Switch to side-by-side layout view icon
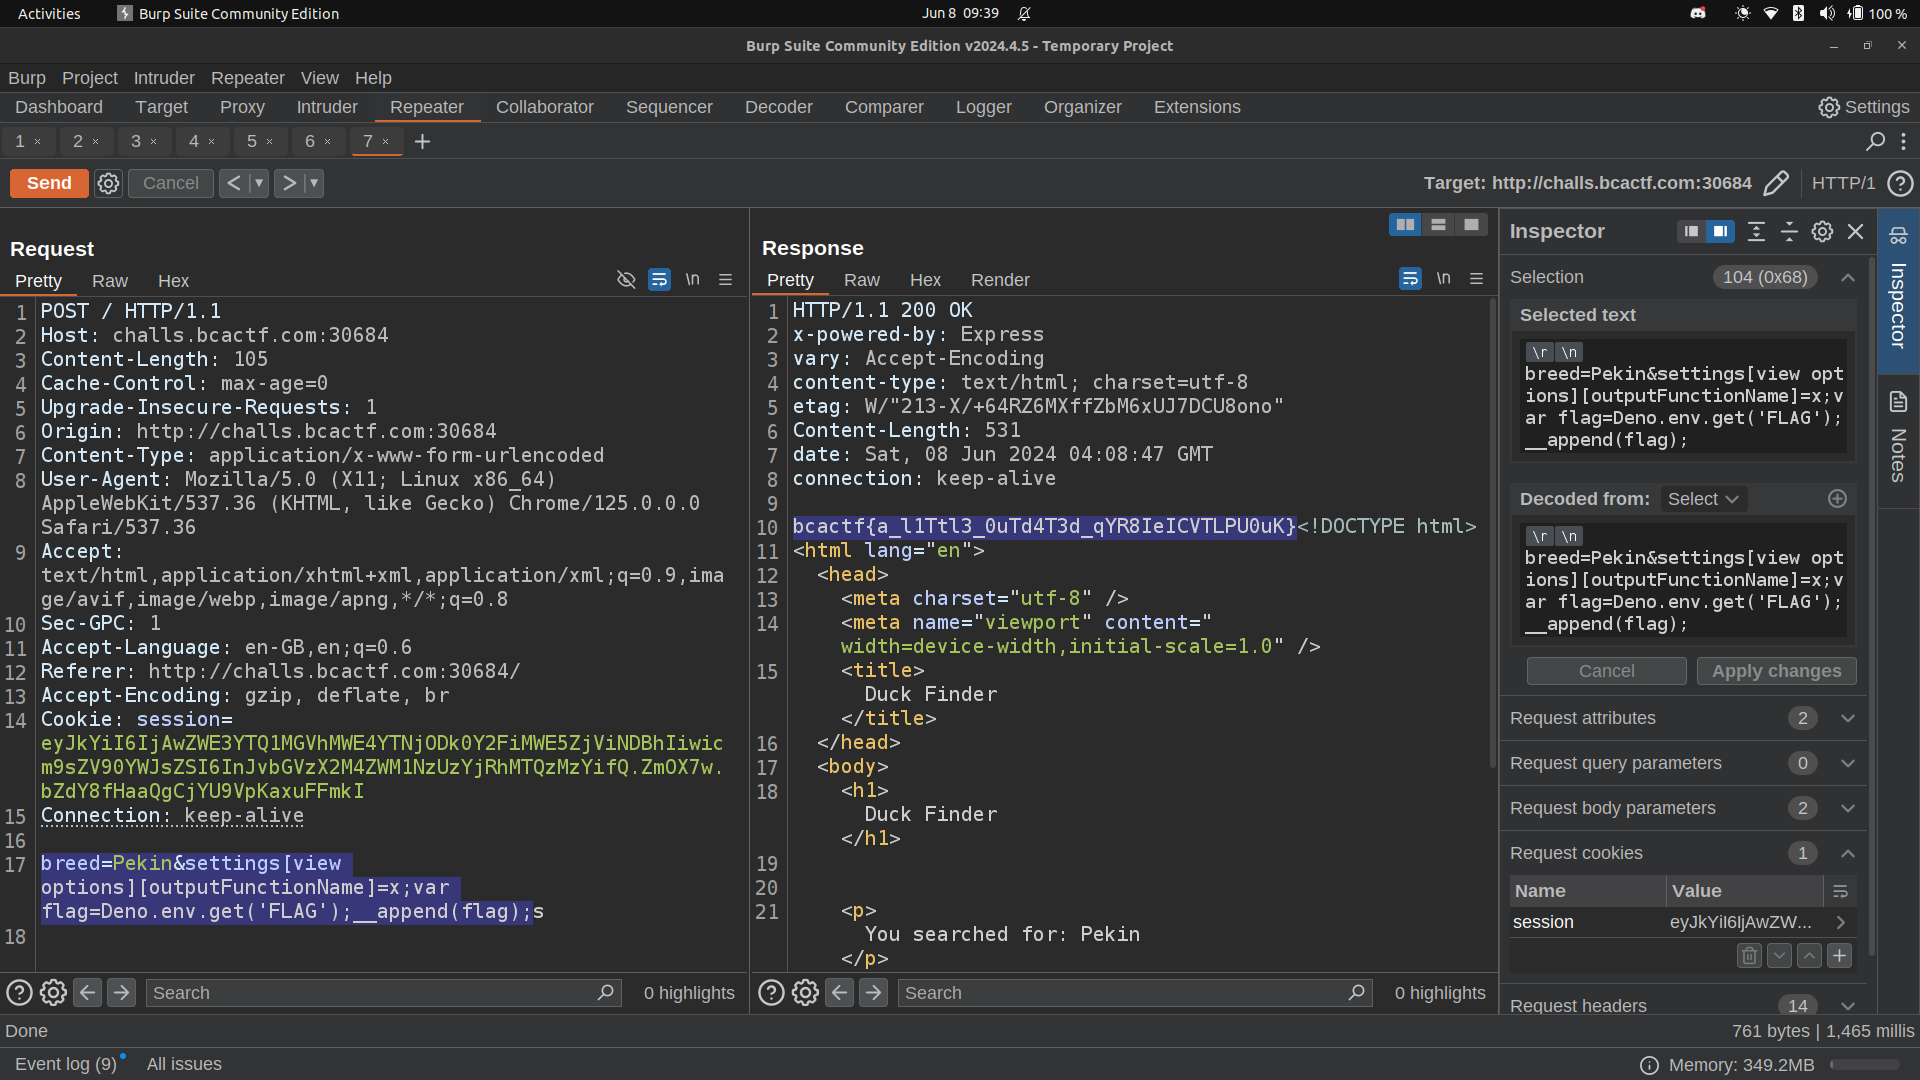 coord(1405,225)
